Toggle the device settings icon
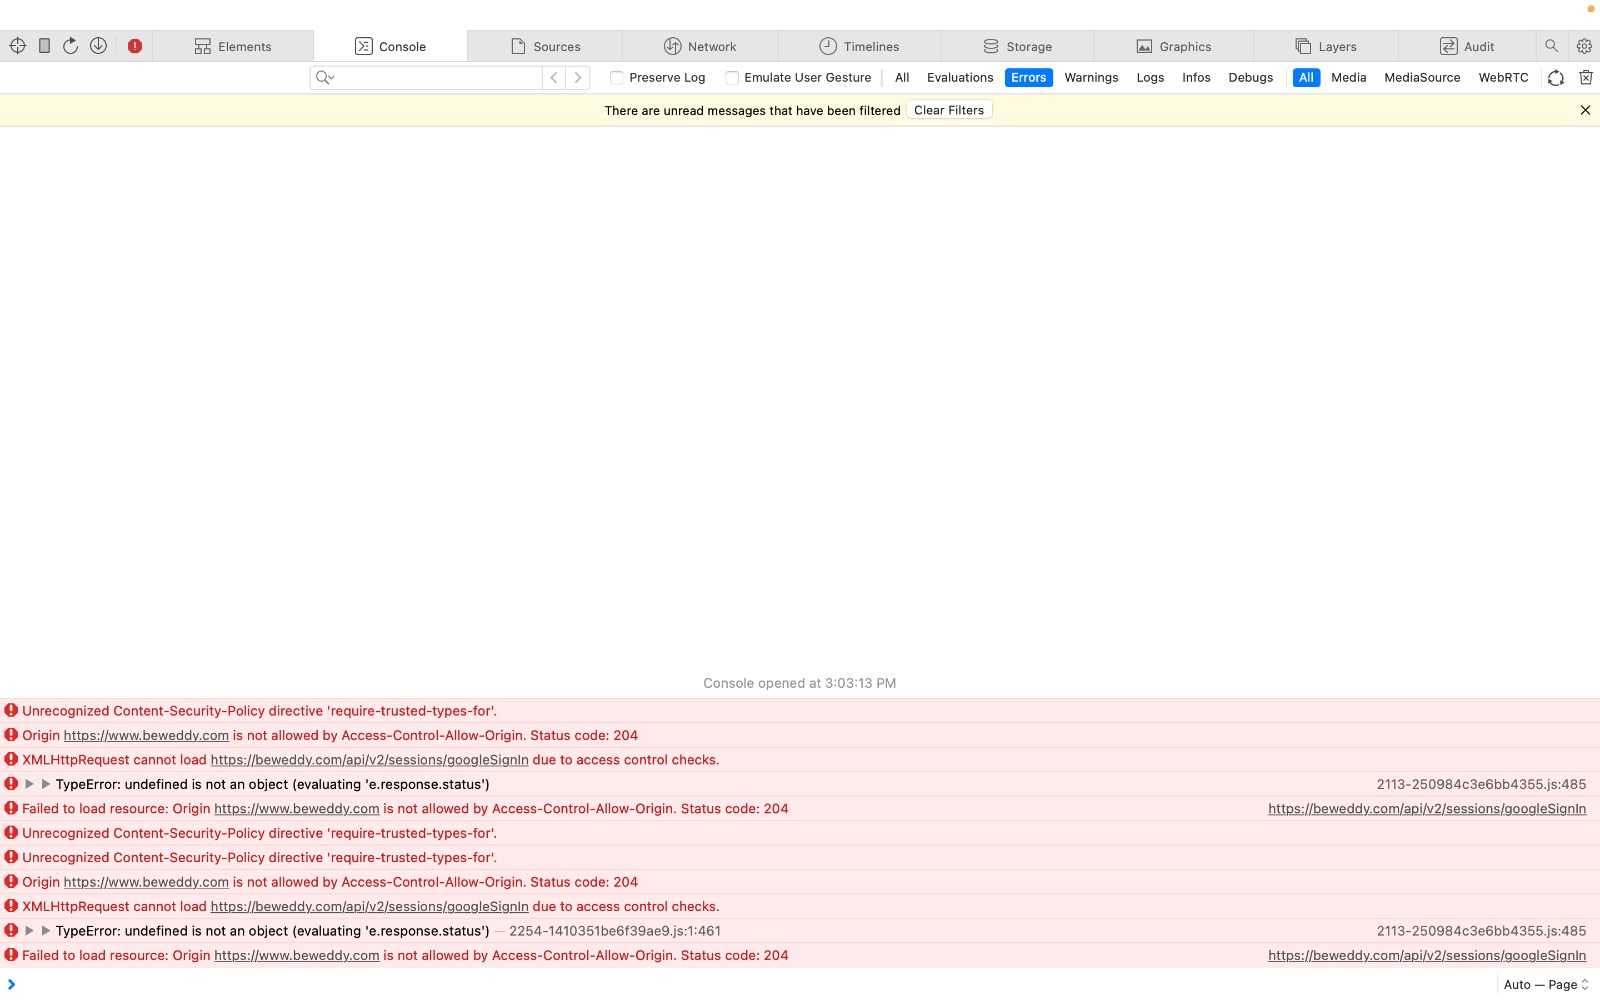1600x1000 pixels. coord(44,46)
